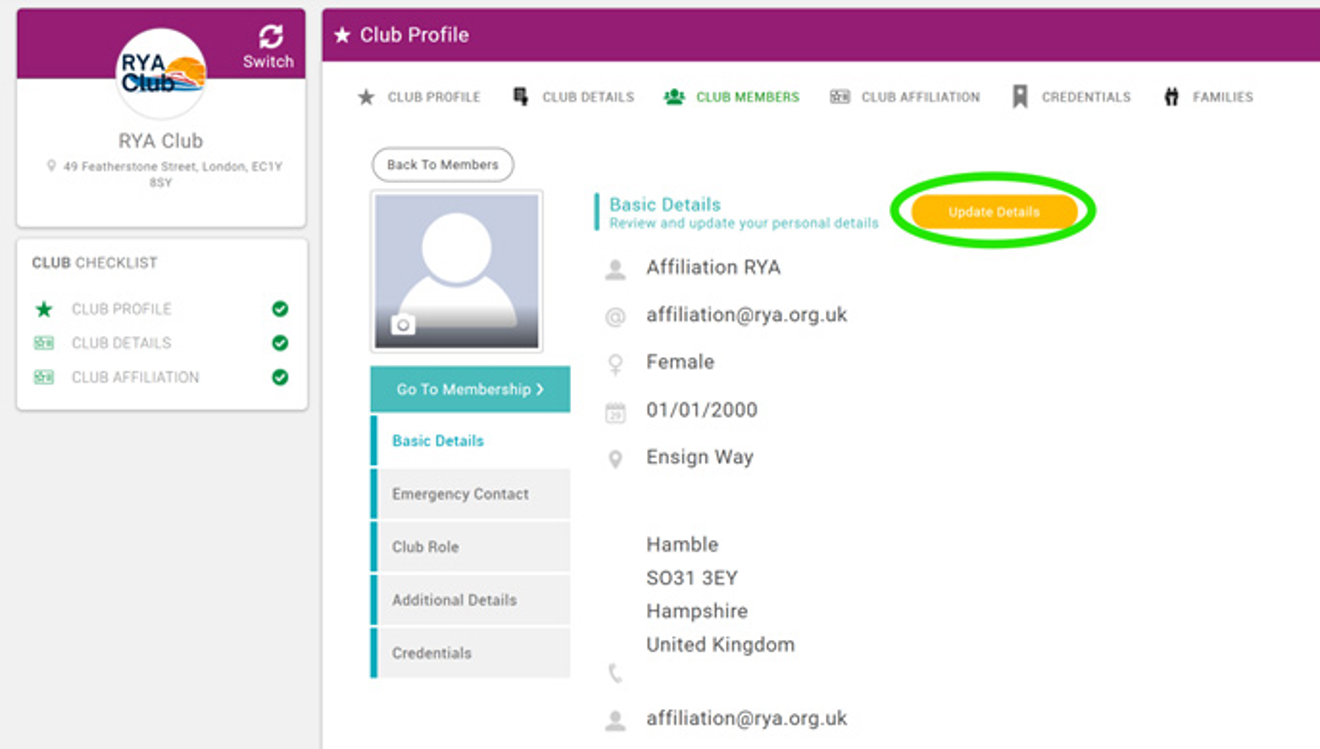This screenshot has width=1320, height=749.
Task: Click the Hampshire county text
Action: click(697, 611)
